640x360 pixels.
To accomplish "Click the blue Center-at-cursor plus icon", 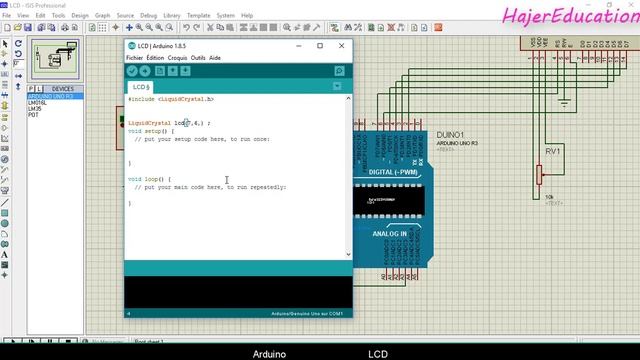I will [129, 28].
